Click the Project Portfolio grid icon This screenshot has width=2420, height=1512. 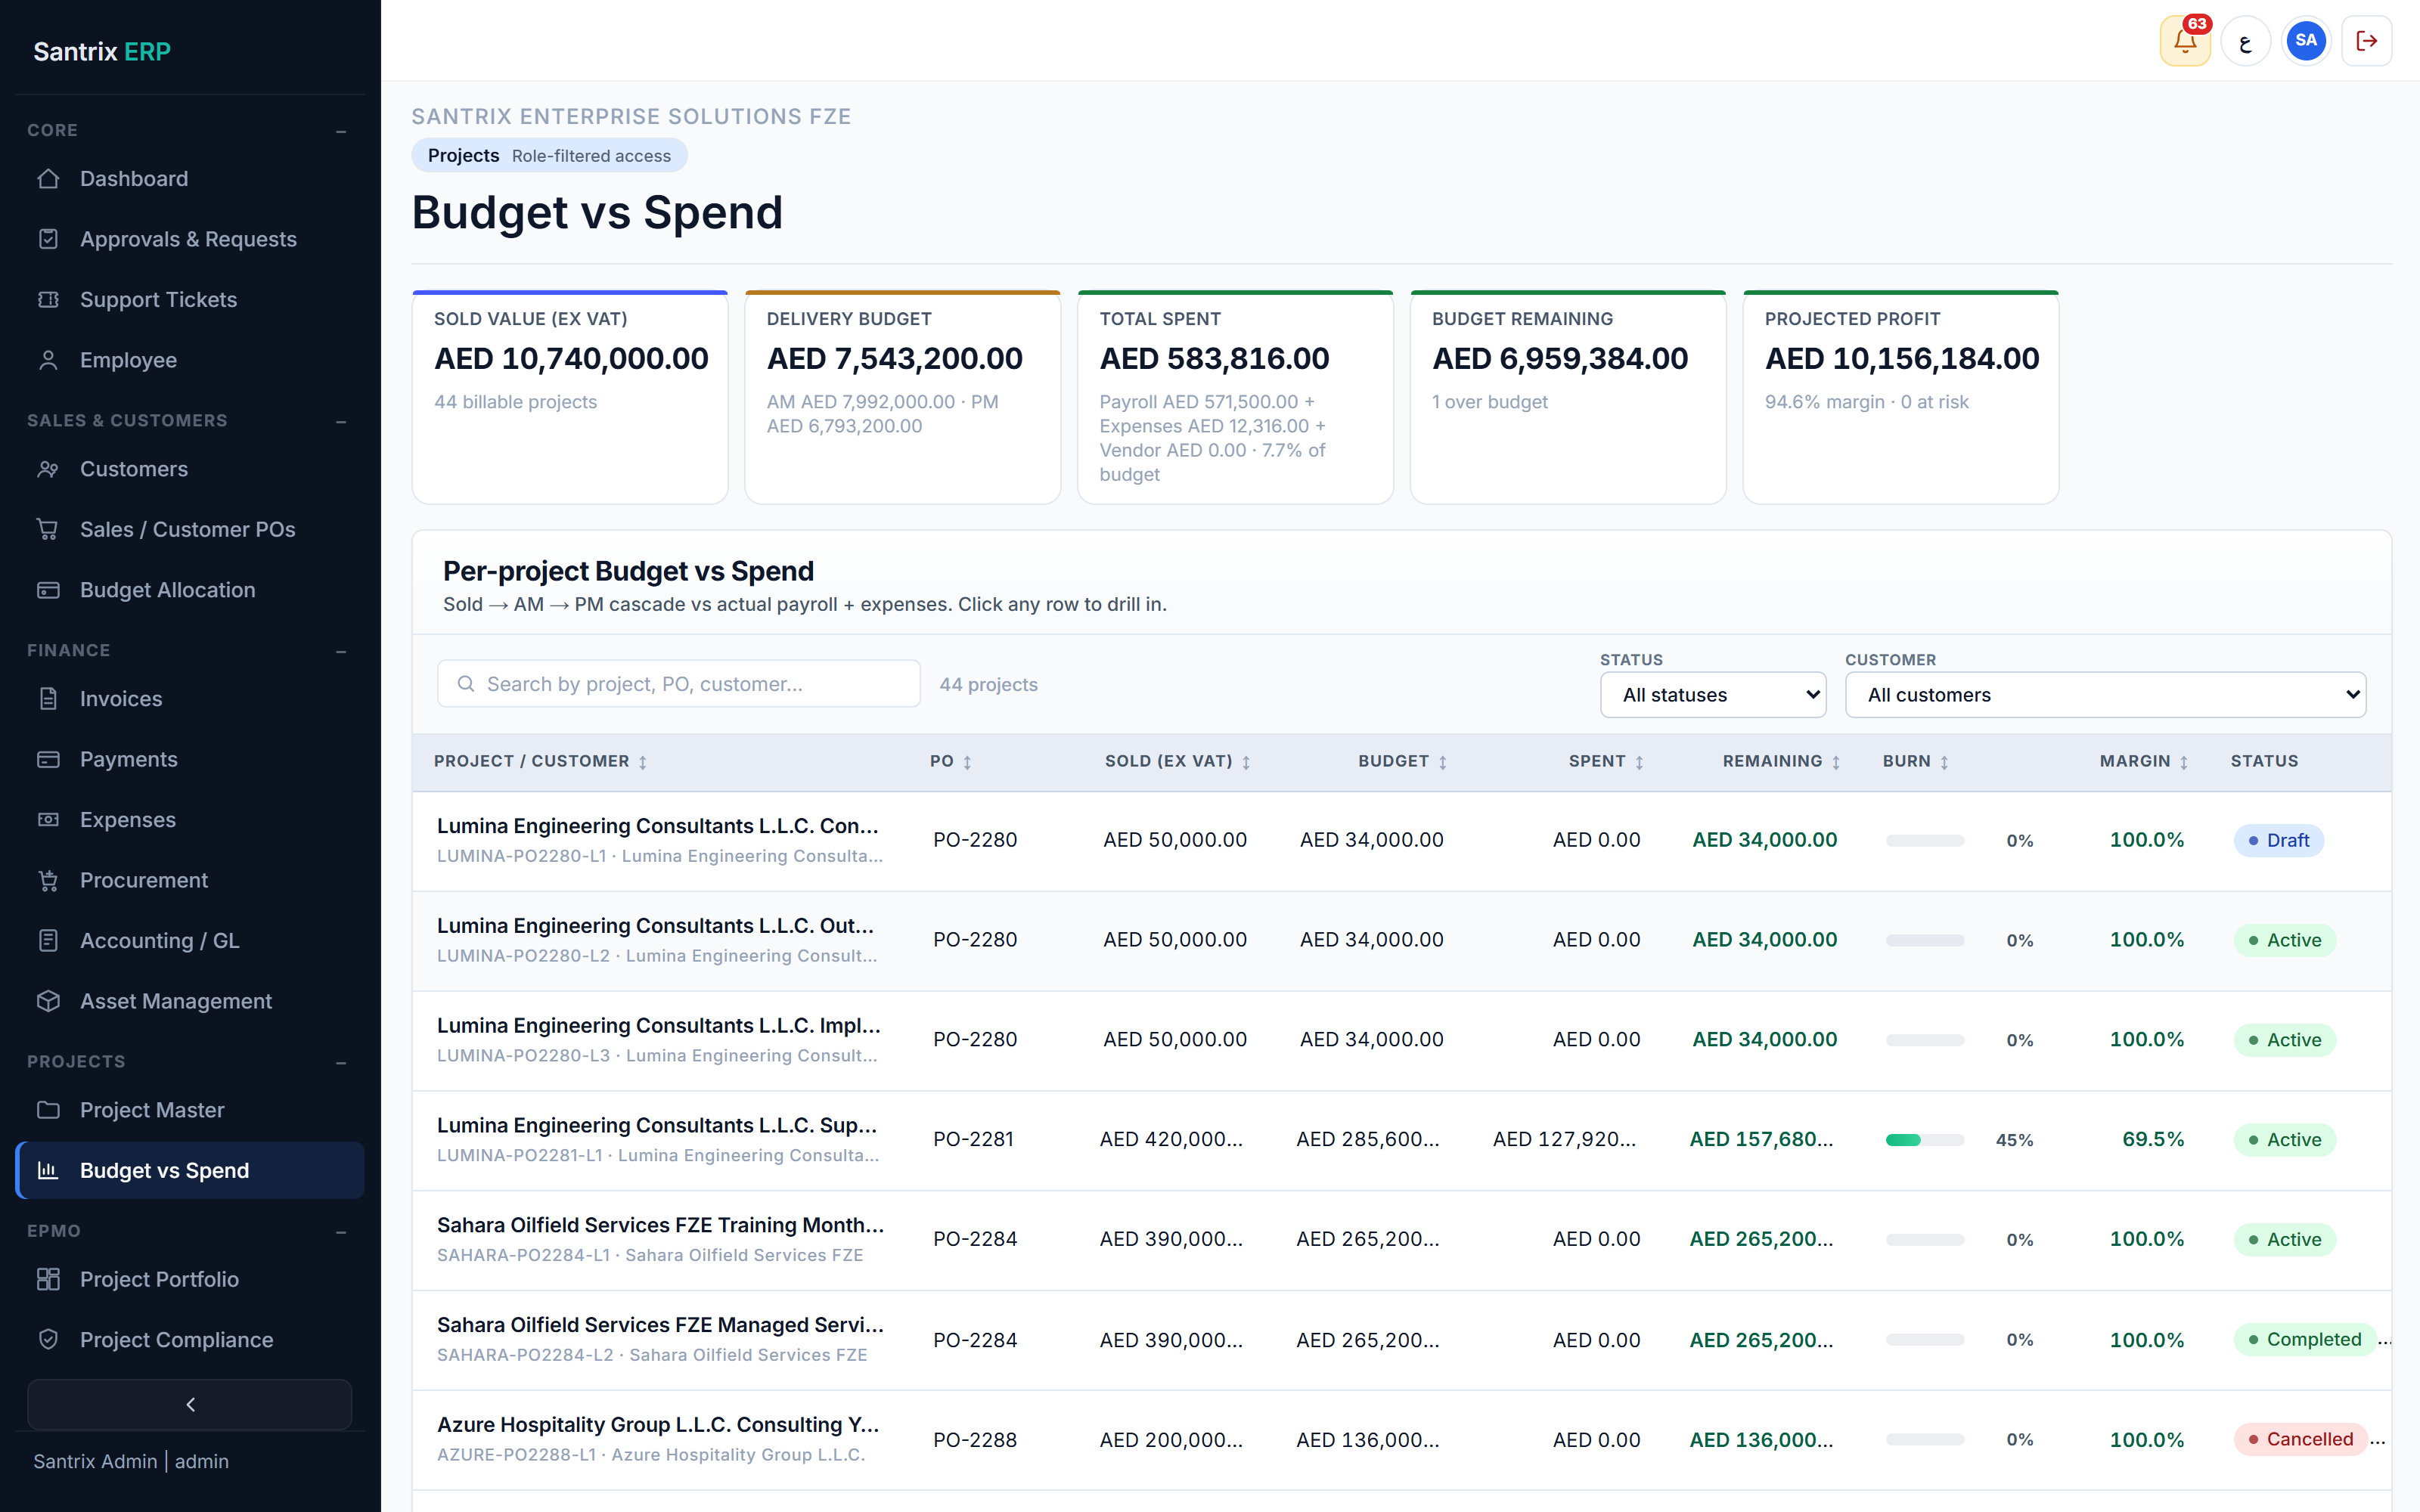point(48,1279)
